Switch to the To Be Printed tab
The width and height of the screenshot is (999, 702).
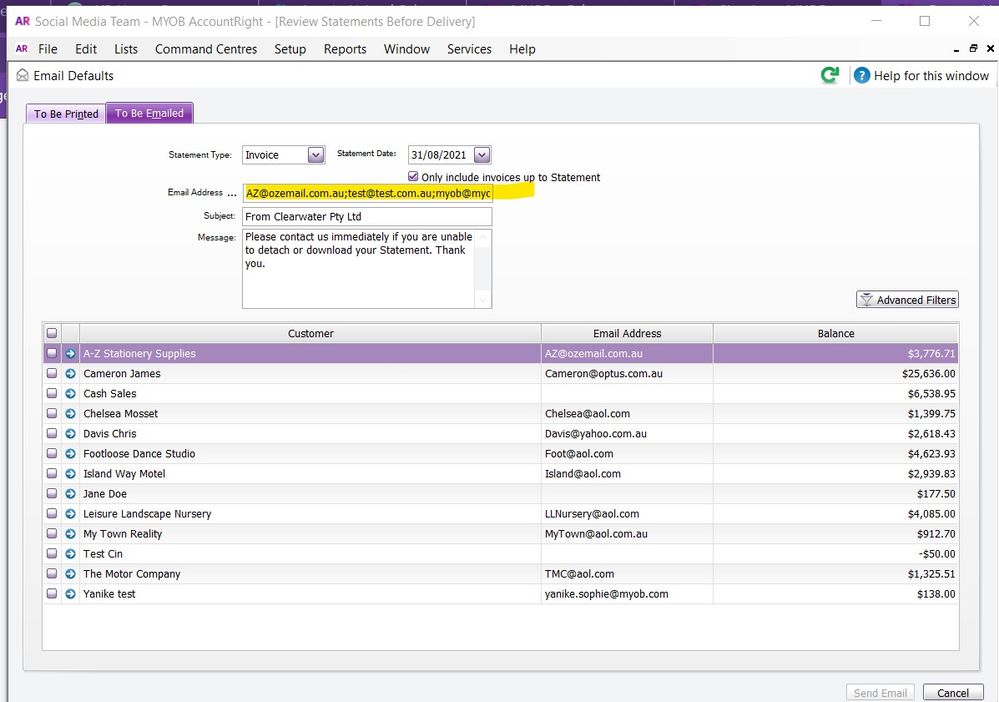[x=66, y=114]
